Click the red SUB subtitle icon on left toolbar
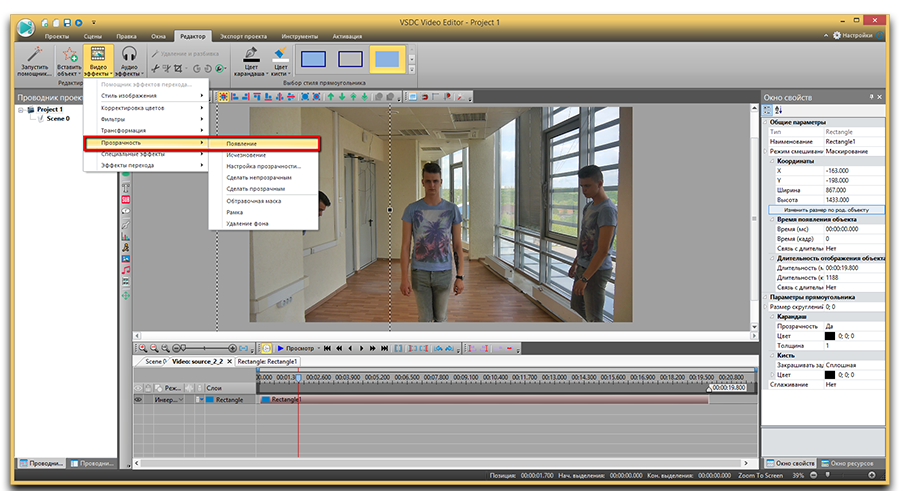 [x=126, y=200]
